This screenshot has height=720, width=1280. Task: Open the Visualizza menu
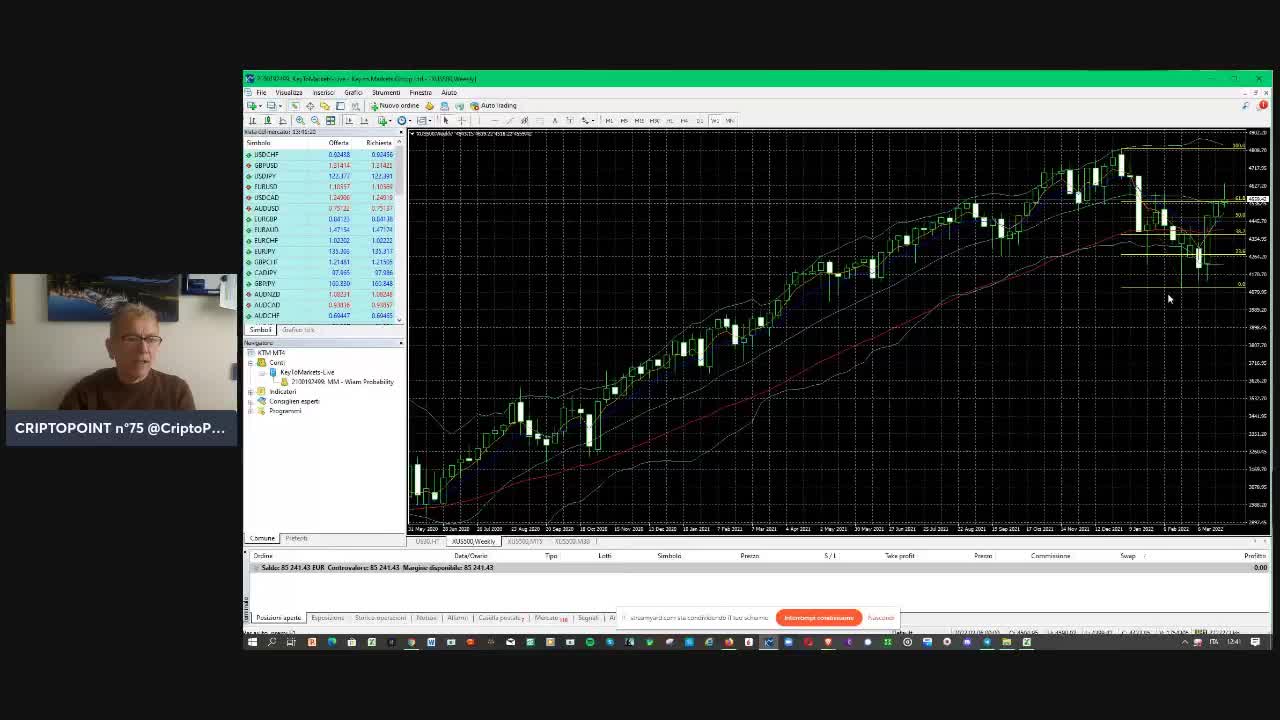[x=289, y=93]
